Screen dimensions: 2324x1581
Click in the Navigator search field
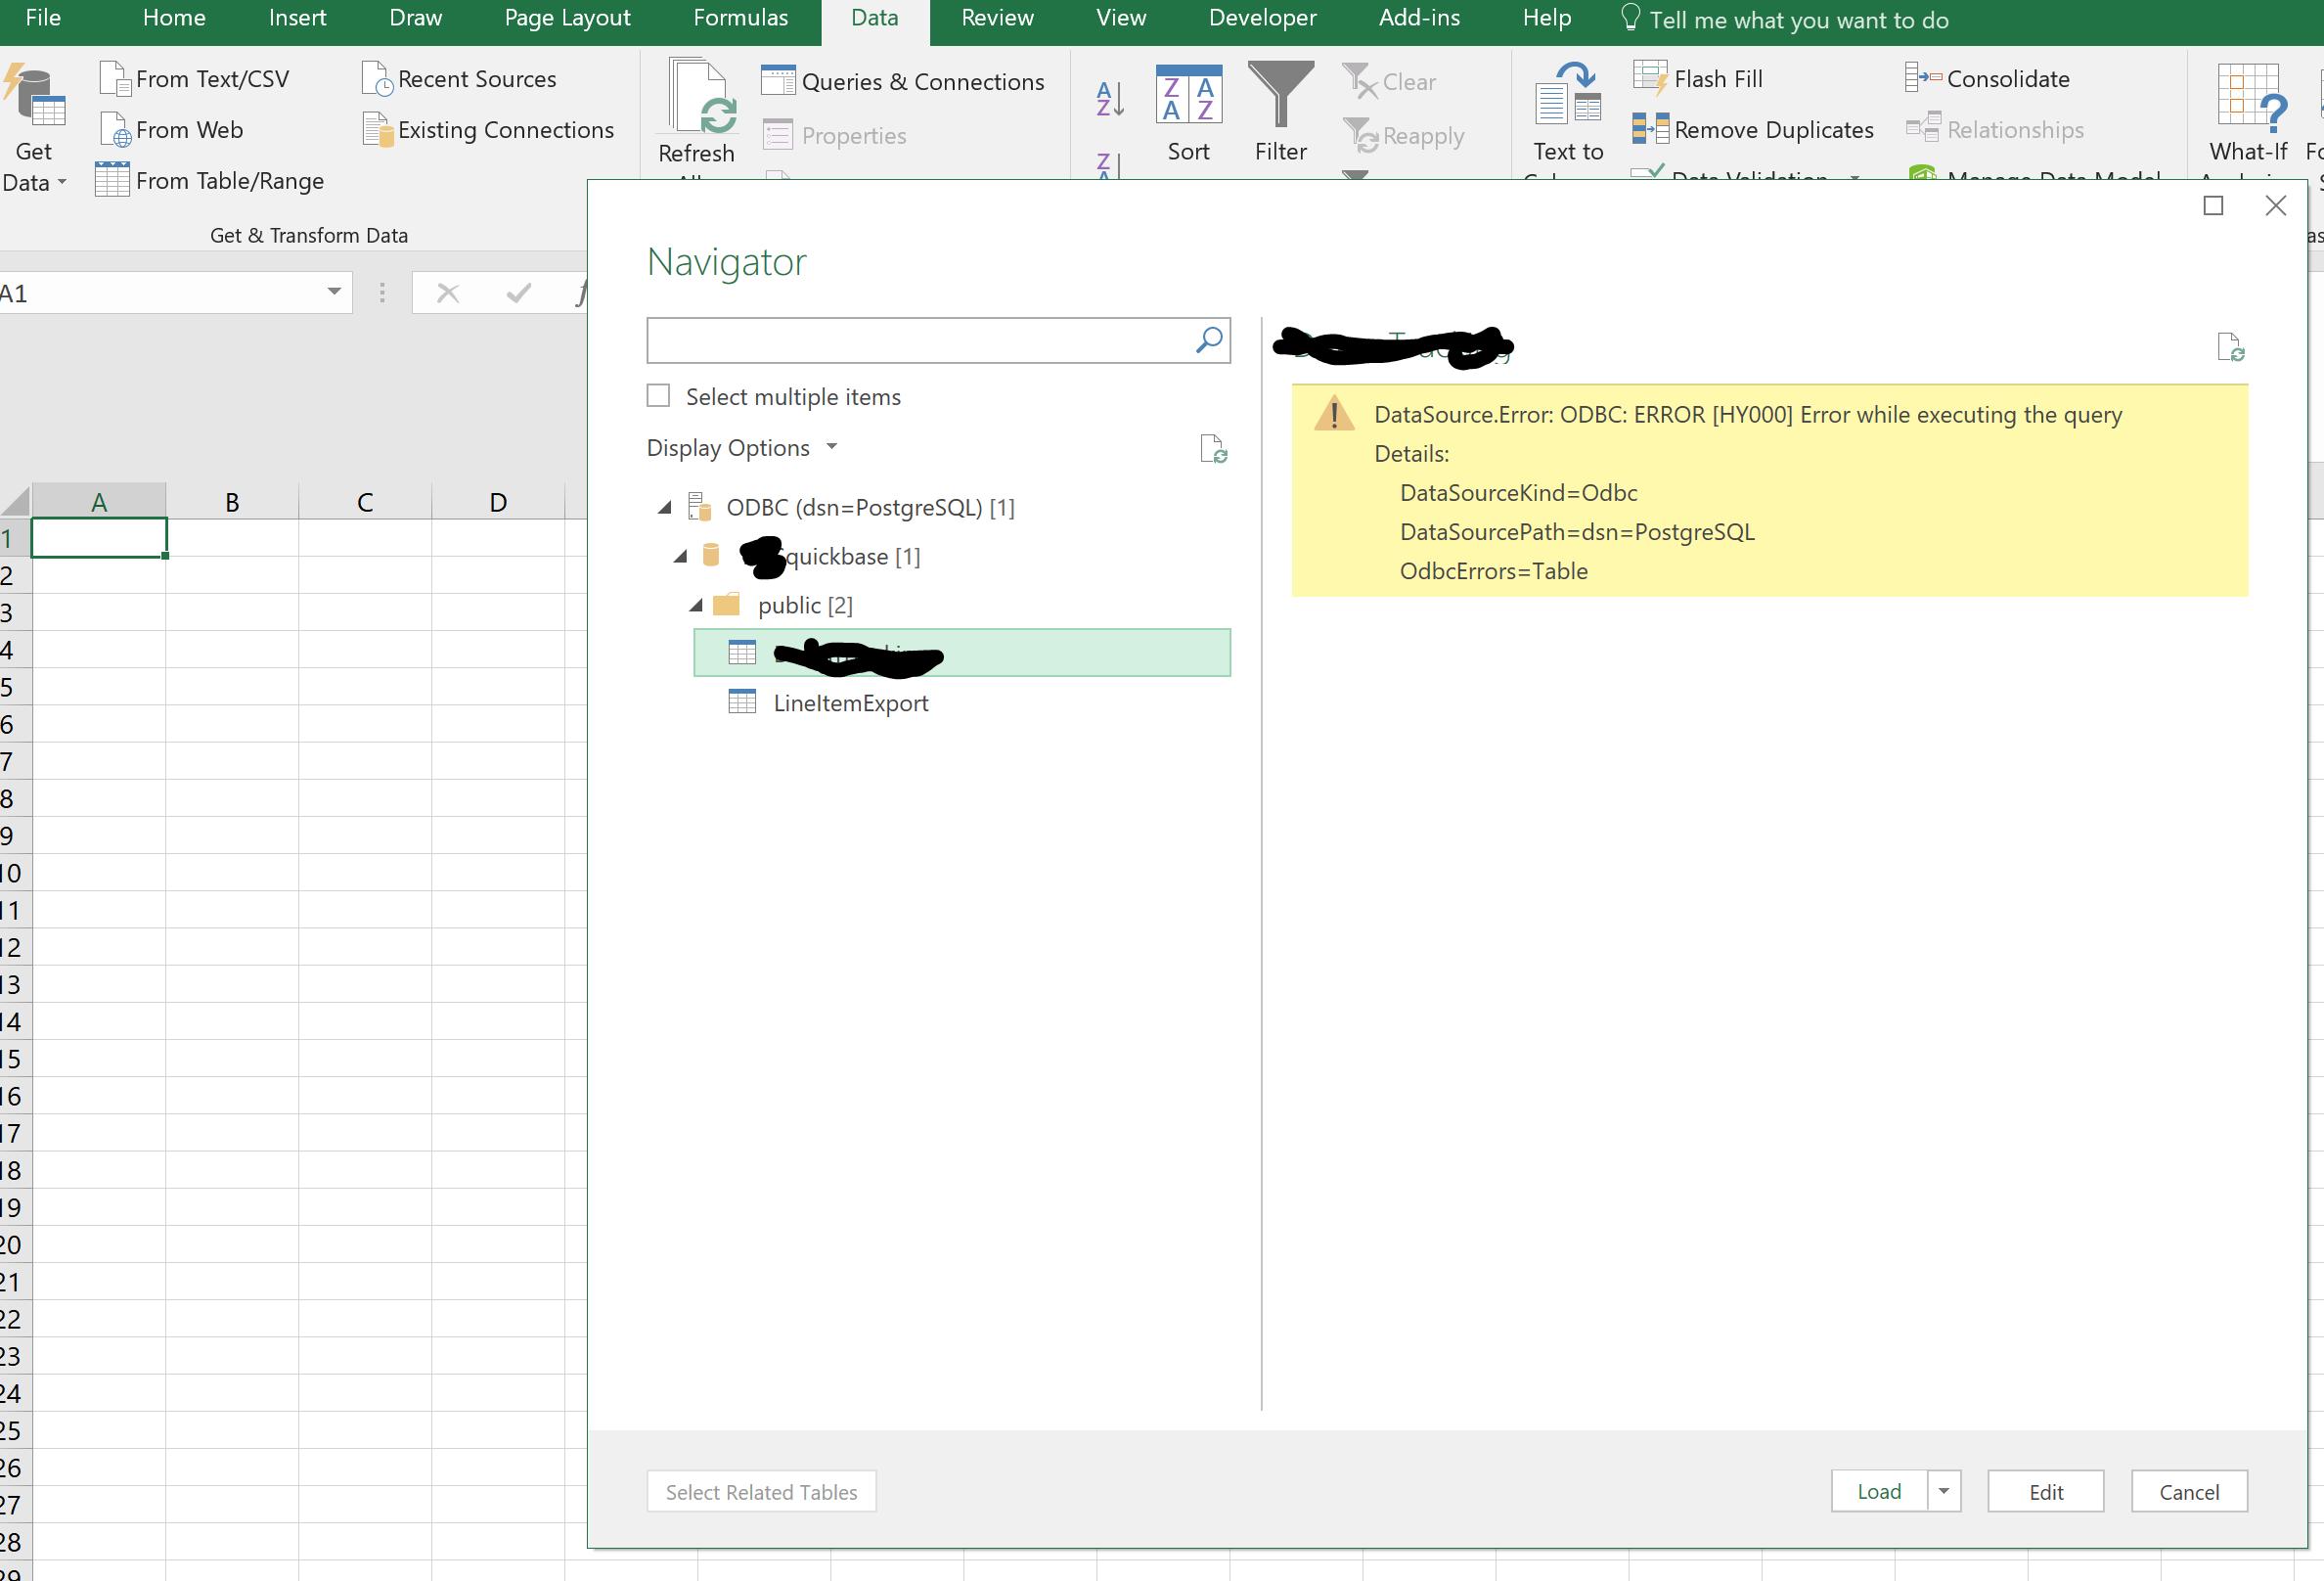(915, 341)
